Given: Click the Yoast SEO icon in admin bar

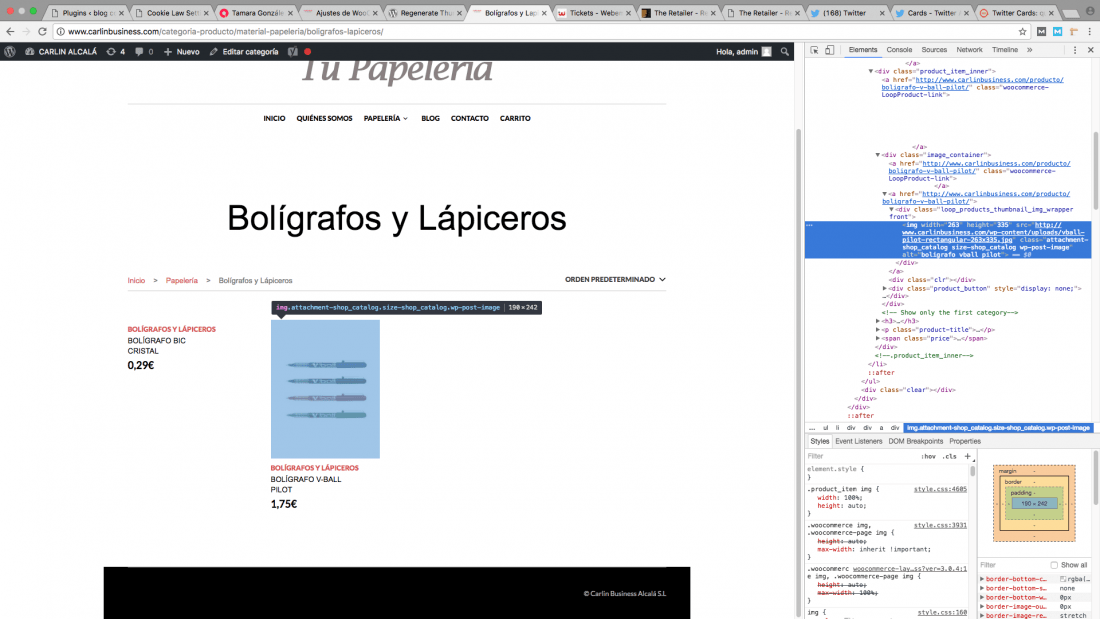Looking at the screenshot, I should point(293,52).
